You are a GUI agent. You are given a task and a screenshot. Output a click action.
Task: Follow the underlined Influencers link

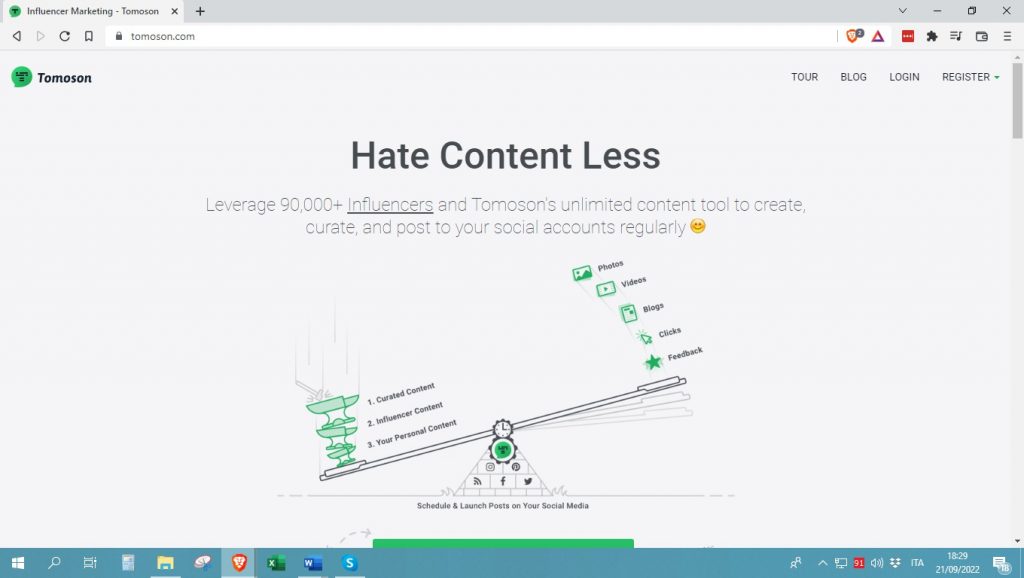390,205
